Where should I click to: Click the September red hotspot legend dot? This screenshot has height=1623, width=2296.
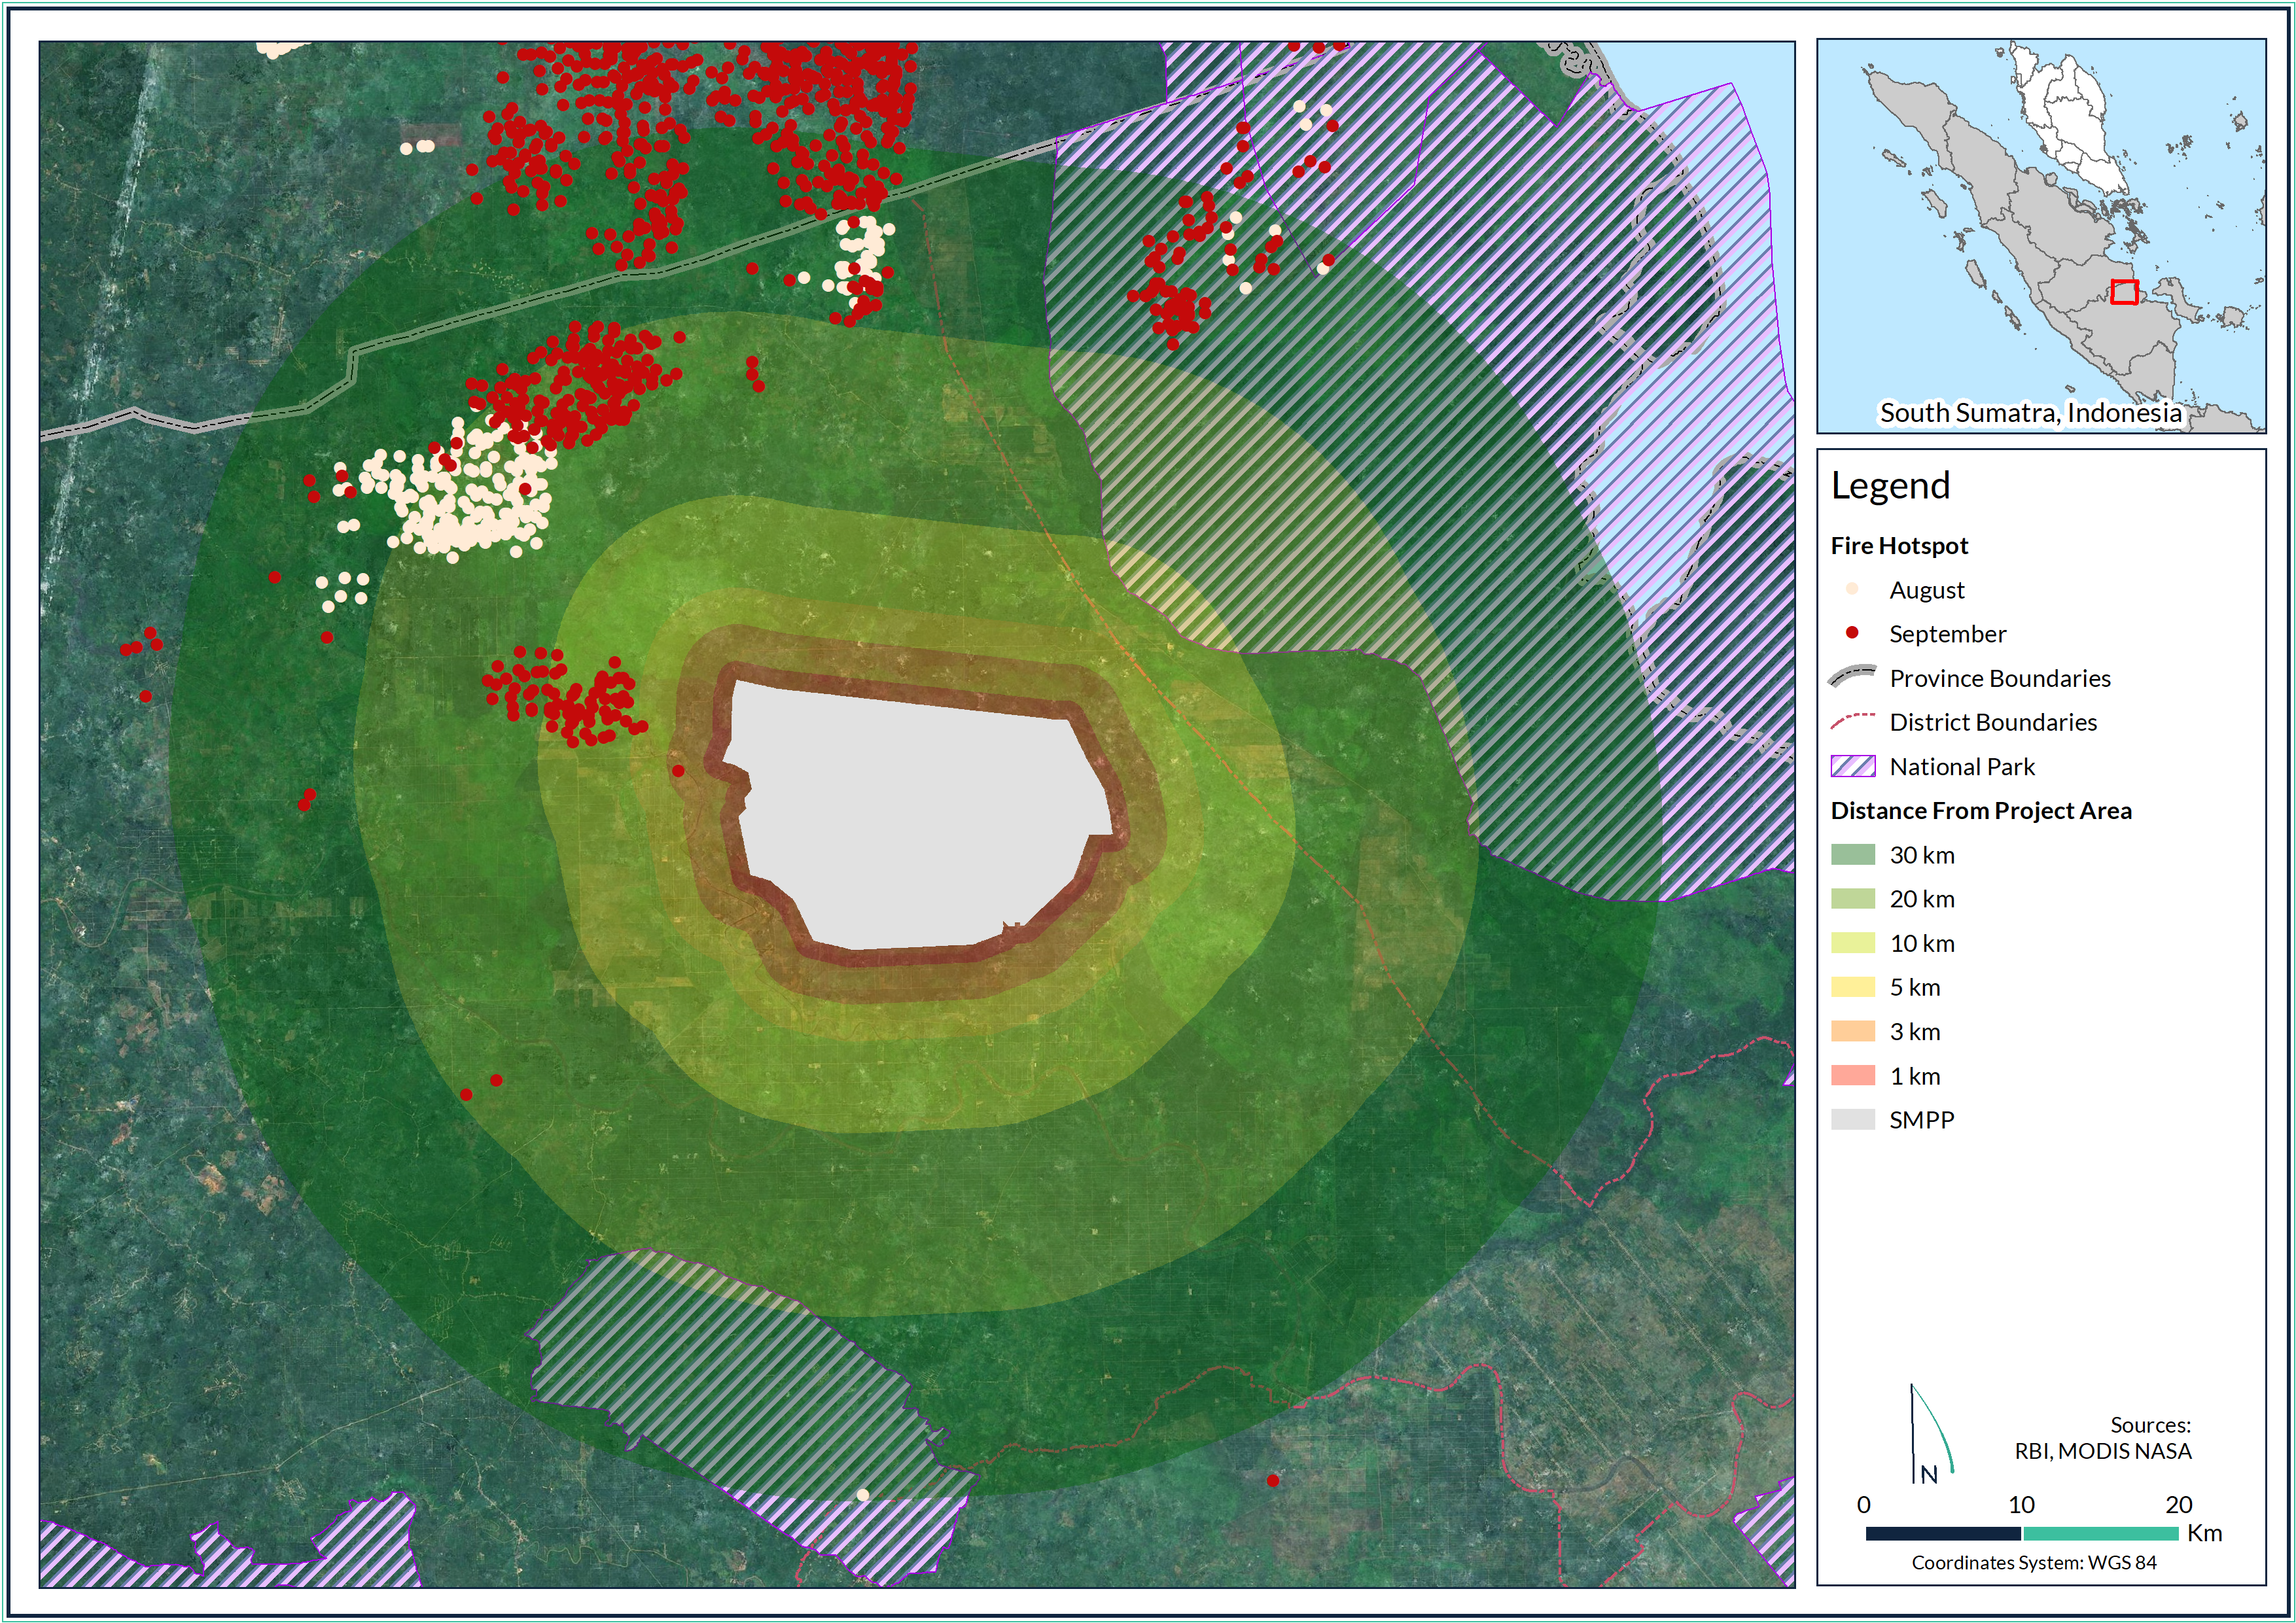(x=1851, y=633)
